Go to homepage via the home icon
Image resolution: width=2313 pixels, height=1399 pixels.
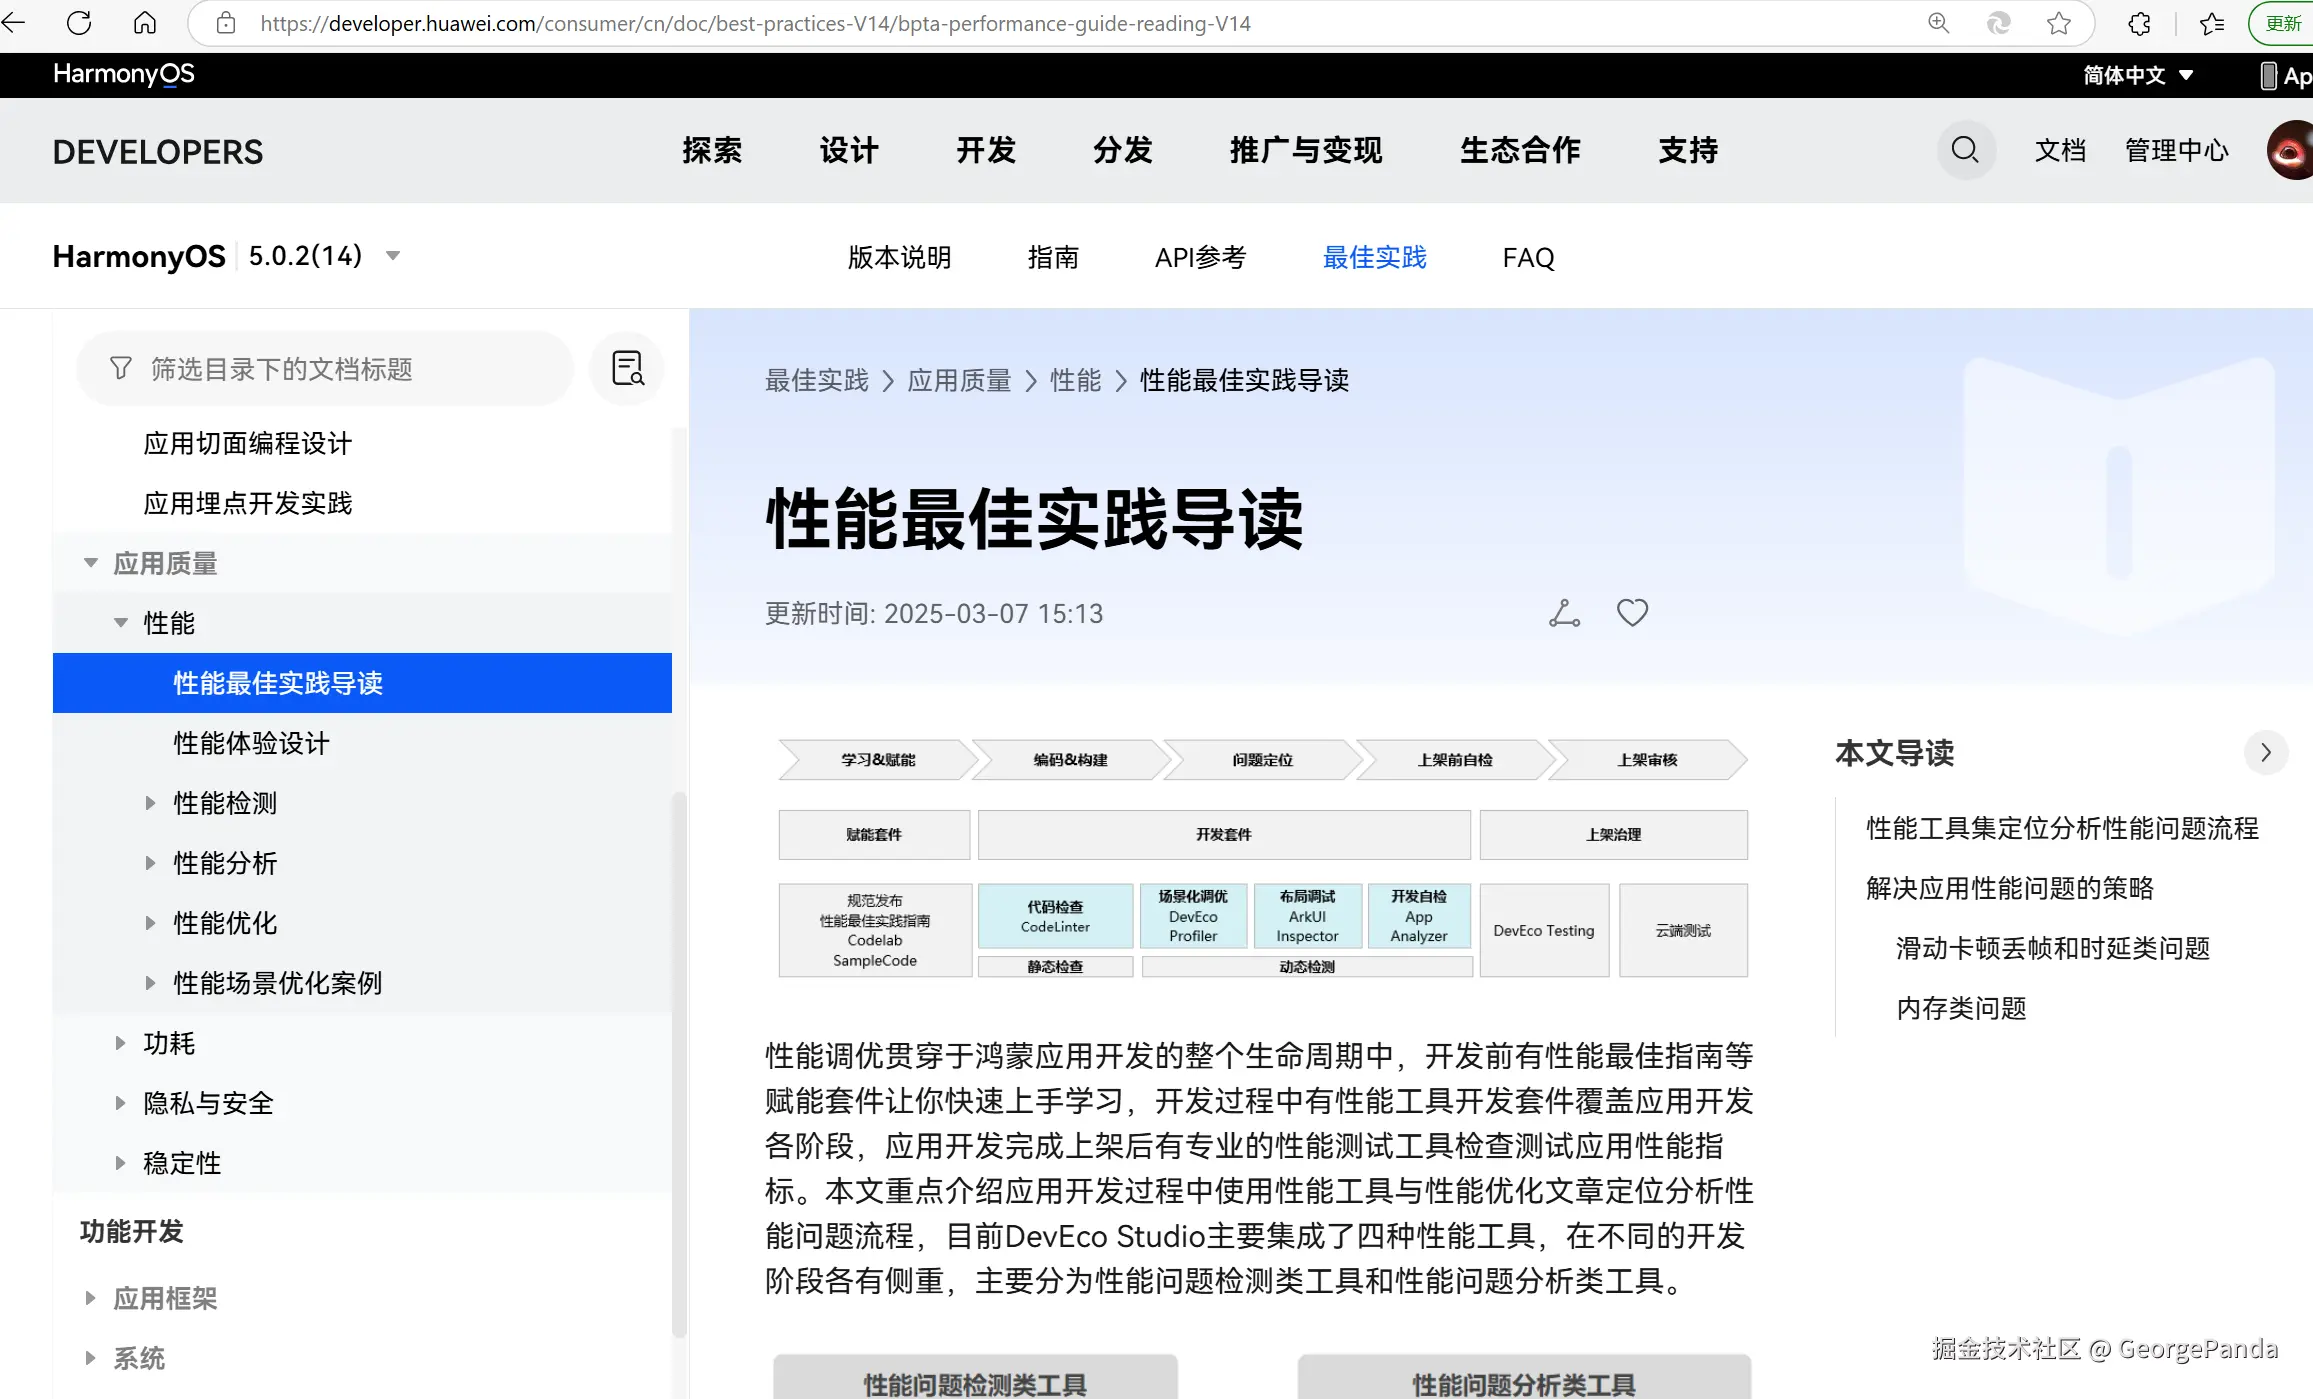point(145,22)
